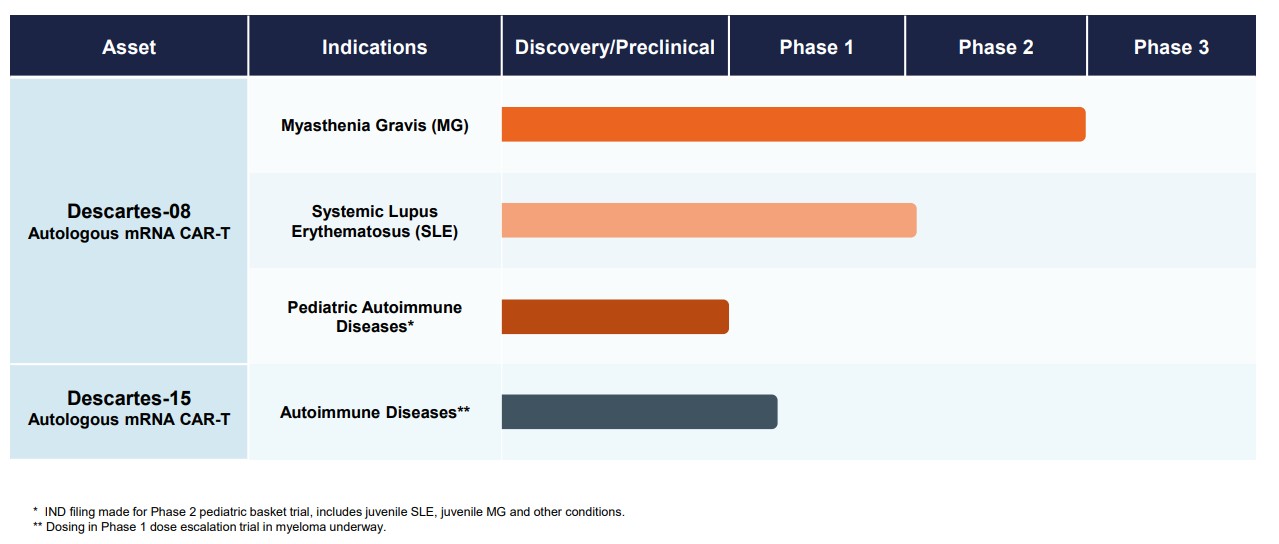The width and height of the screenshot is (1279, 544).
Task: Click the orange Myasthenia Gravis progress bar
Action: tap(793, 124)
